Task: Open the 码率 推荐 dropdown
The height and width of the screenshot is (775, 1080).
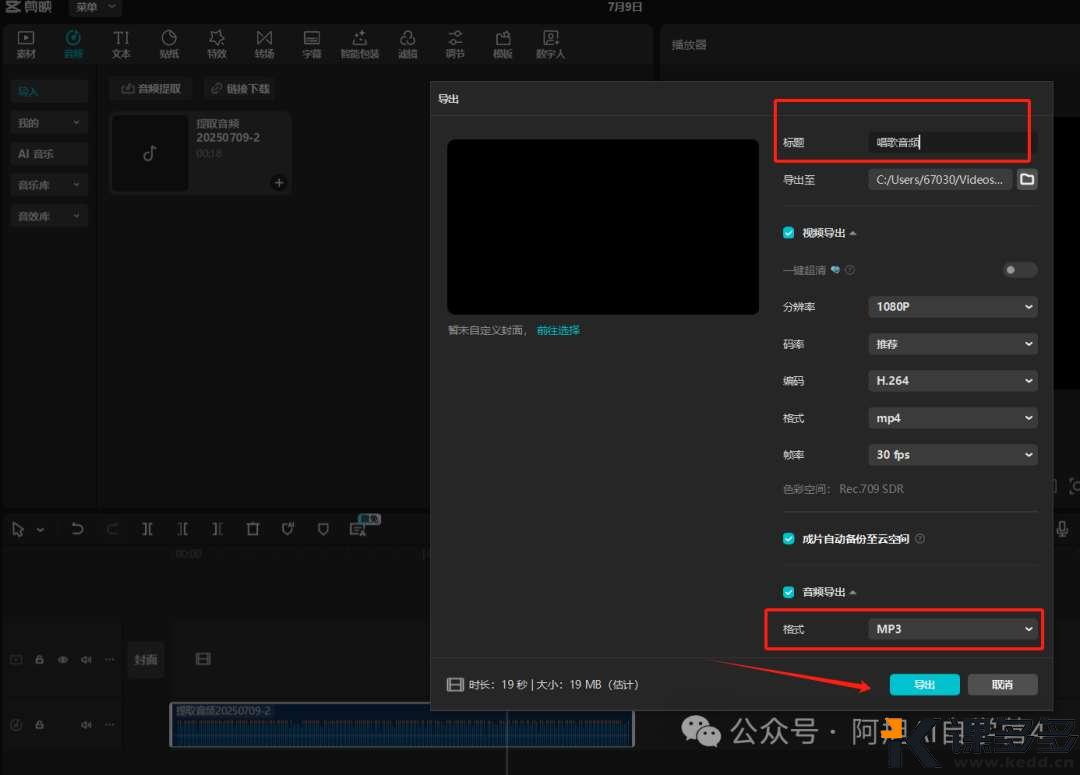Action: 953,344
